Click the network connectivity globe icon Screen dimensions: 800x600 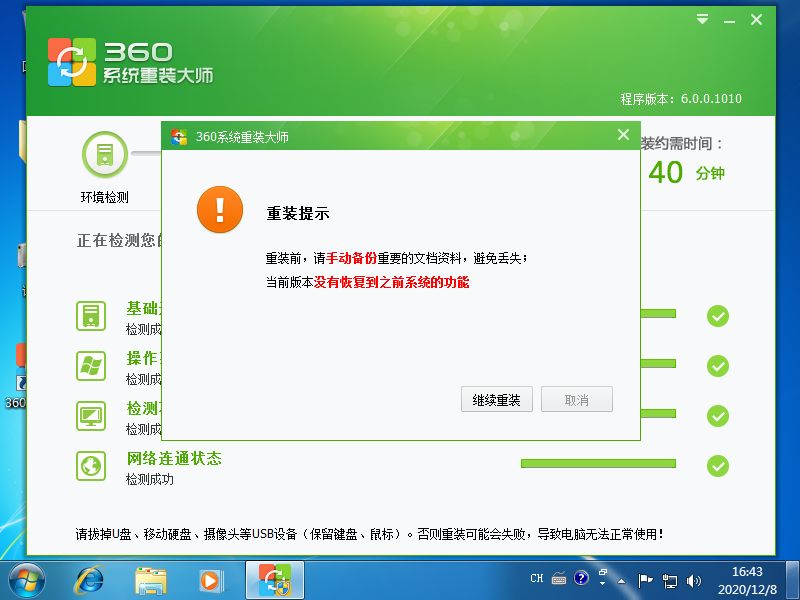click(x=91, y=466)
